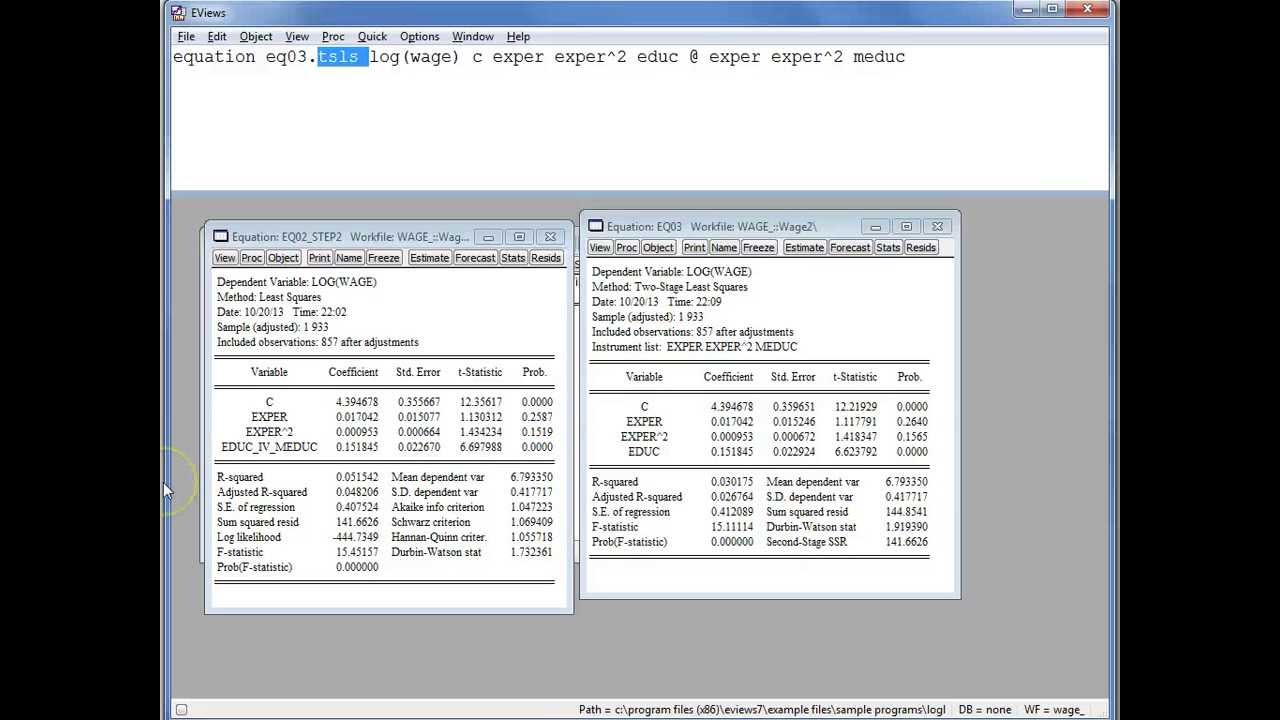Click the EQ02_STEP2 equation window icon
The image size is (1280, 720).
coord(221,237)
